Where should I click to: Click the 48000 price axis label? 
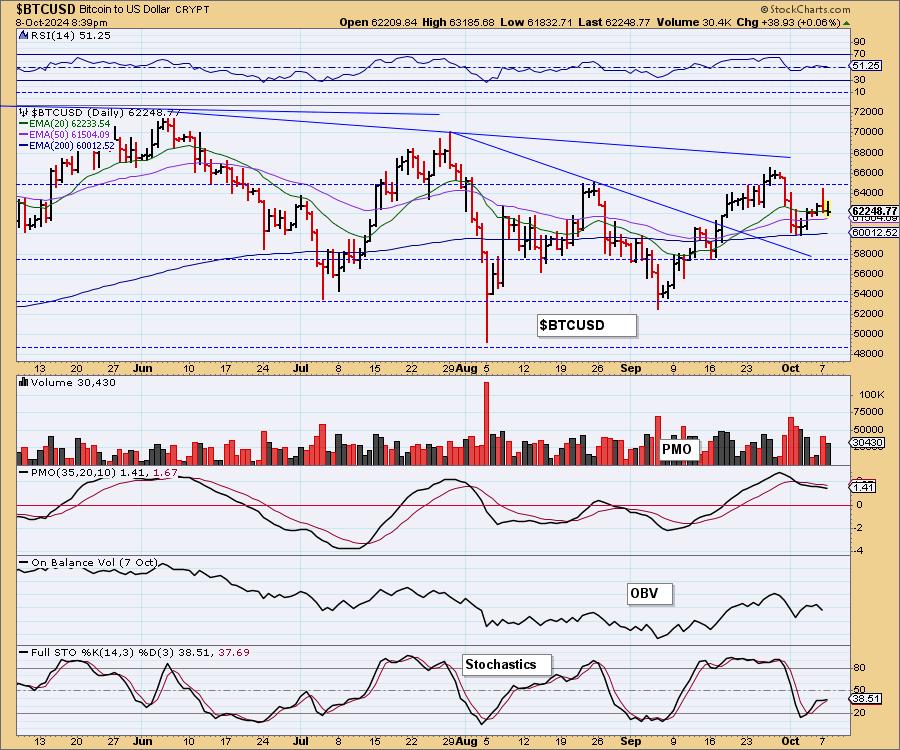pyautogui.click(x=868, y=353)
